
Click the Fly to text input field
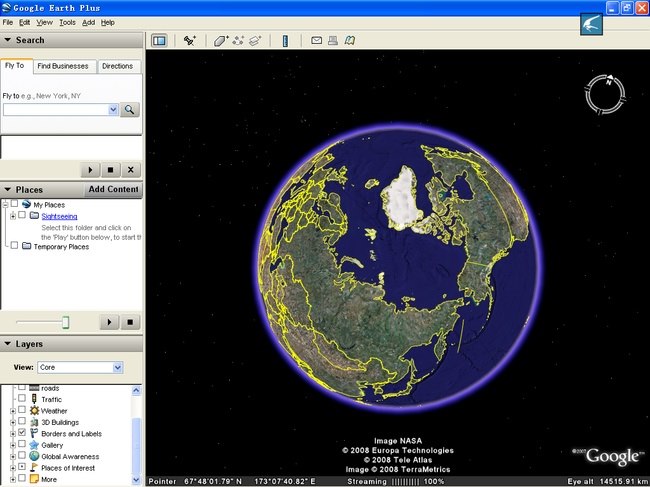coord(56,110)
